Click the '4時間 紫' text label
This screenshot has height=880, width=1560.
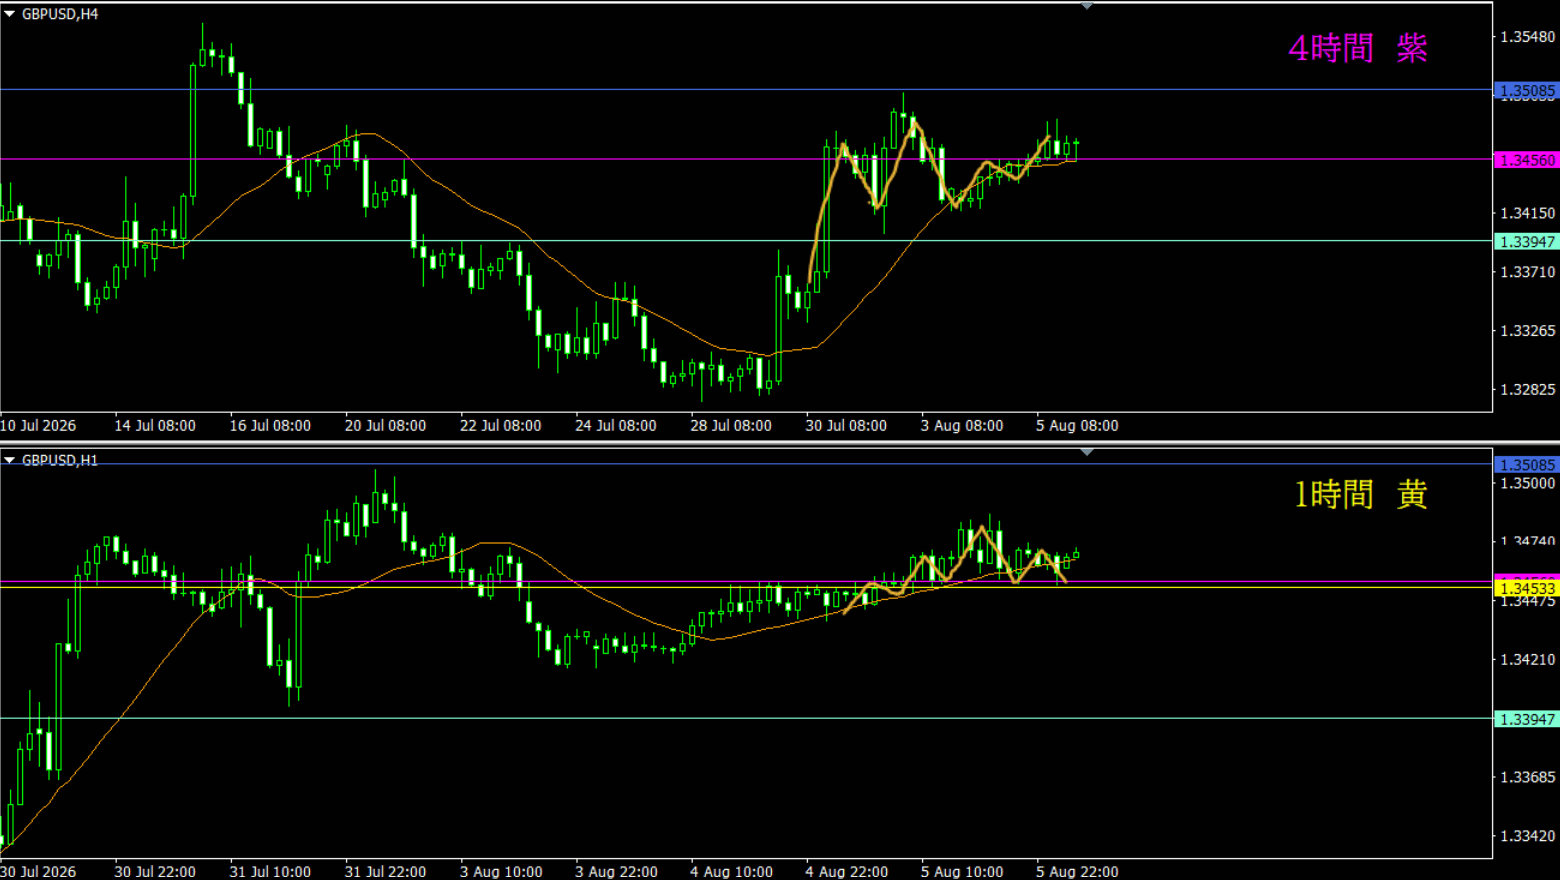[1358, 48]
